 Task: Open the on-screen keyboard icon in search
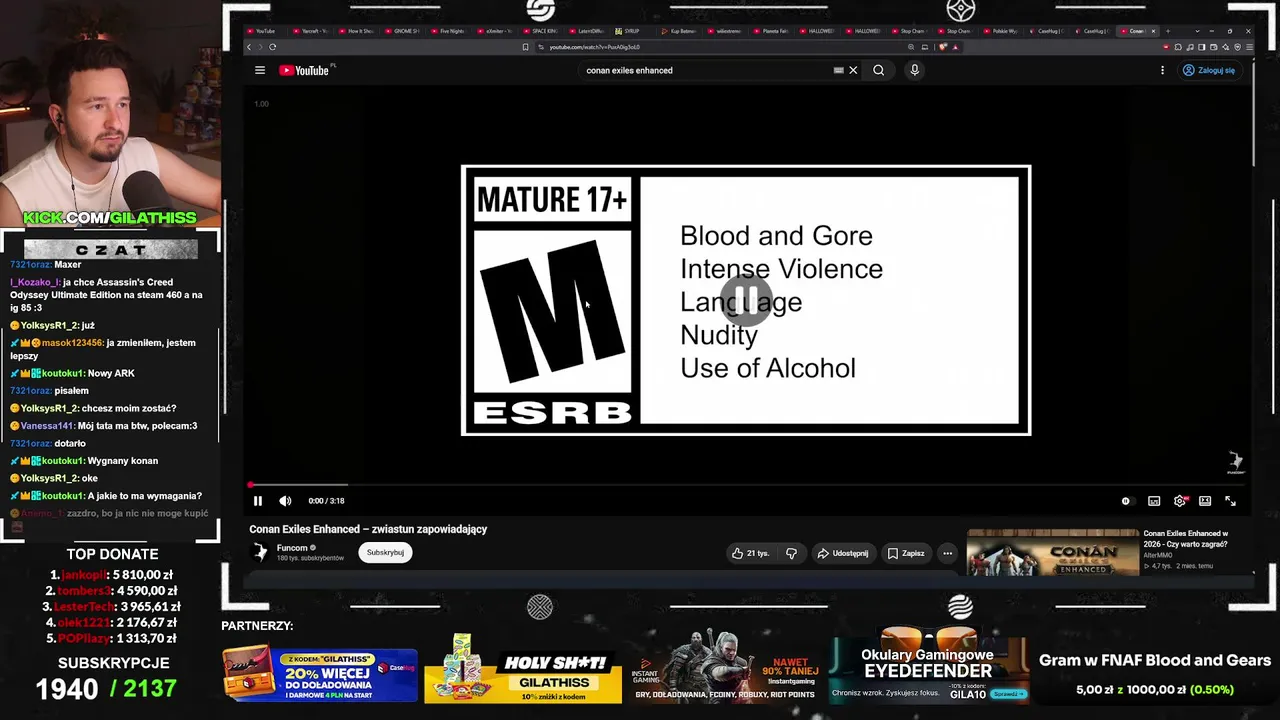(x=839, y=70)
